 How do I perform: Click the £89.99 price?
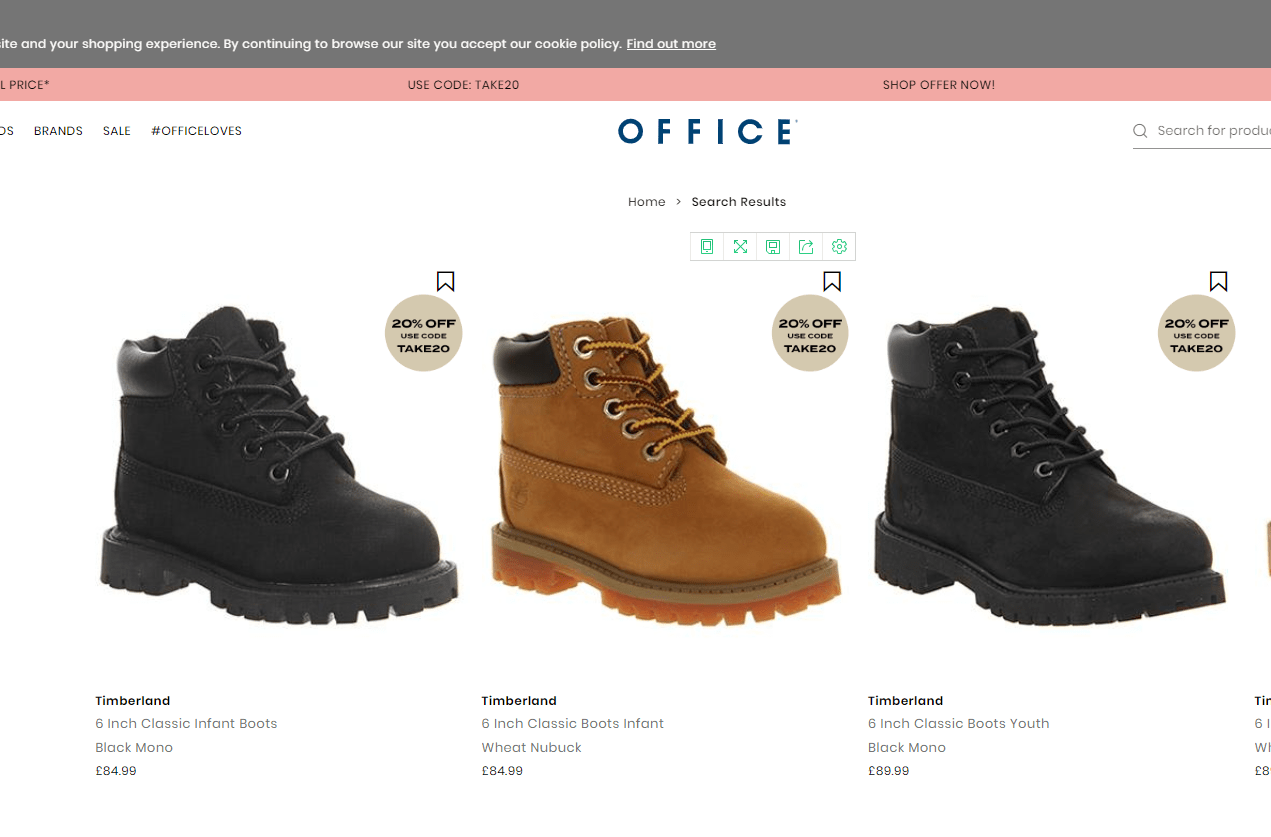[x=889, y=771]
